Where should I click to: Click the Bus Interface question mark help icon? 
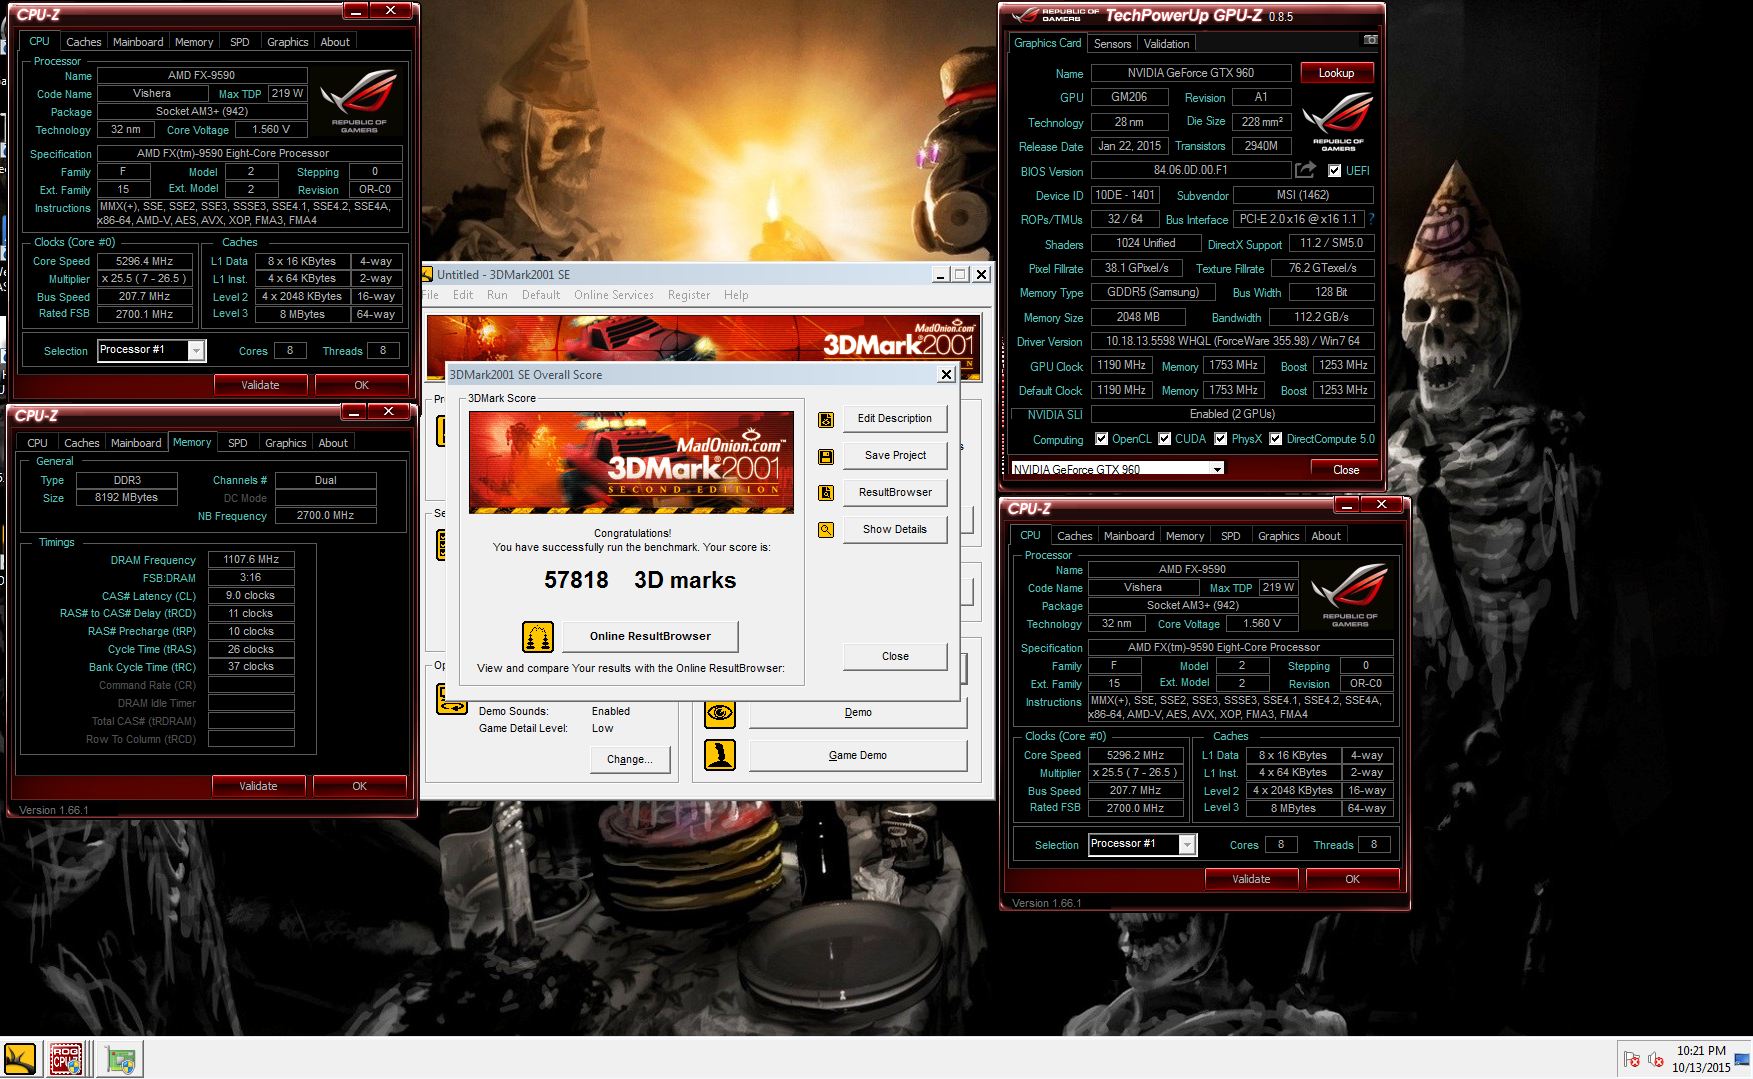point(1371,219)
